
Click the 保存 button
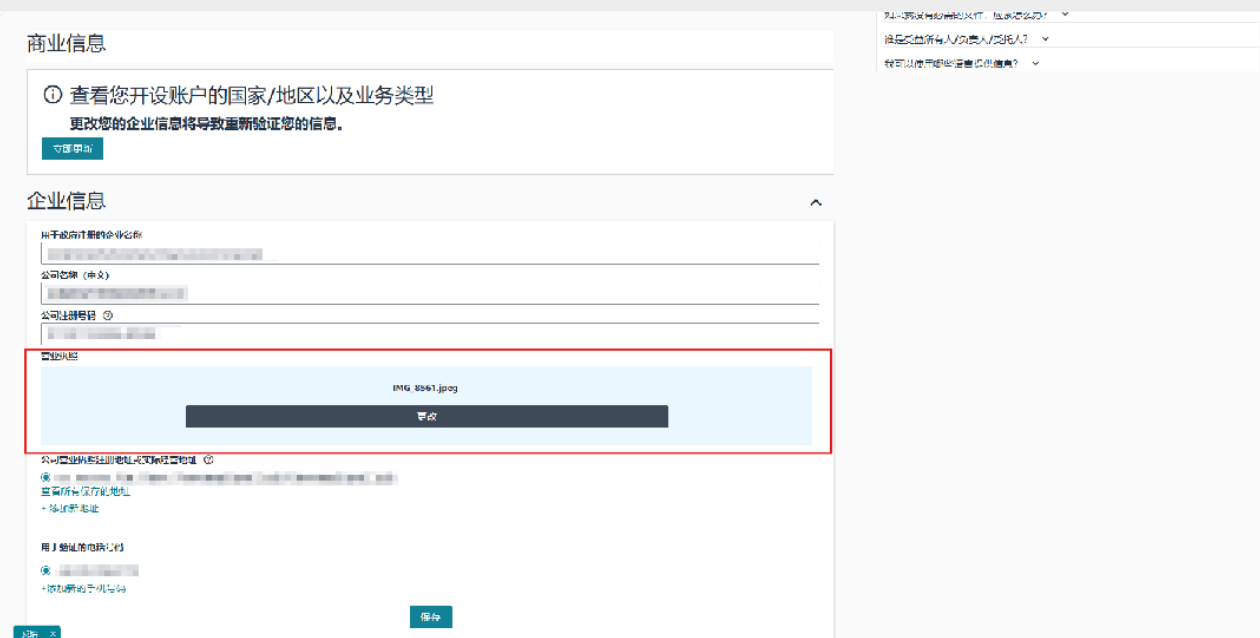click(x=431, y=617)
